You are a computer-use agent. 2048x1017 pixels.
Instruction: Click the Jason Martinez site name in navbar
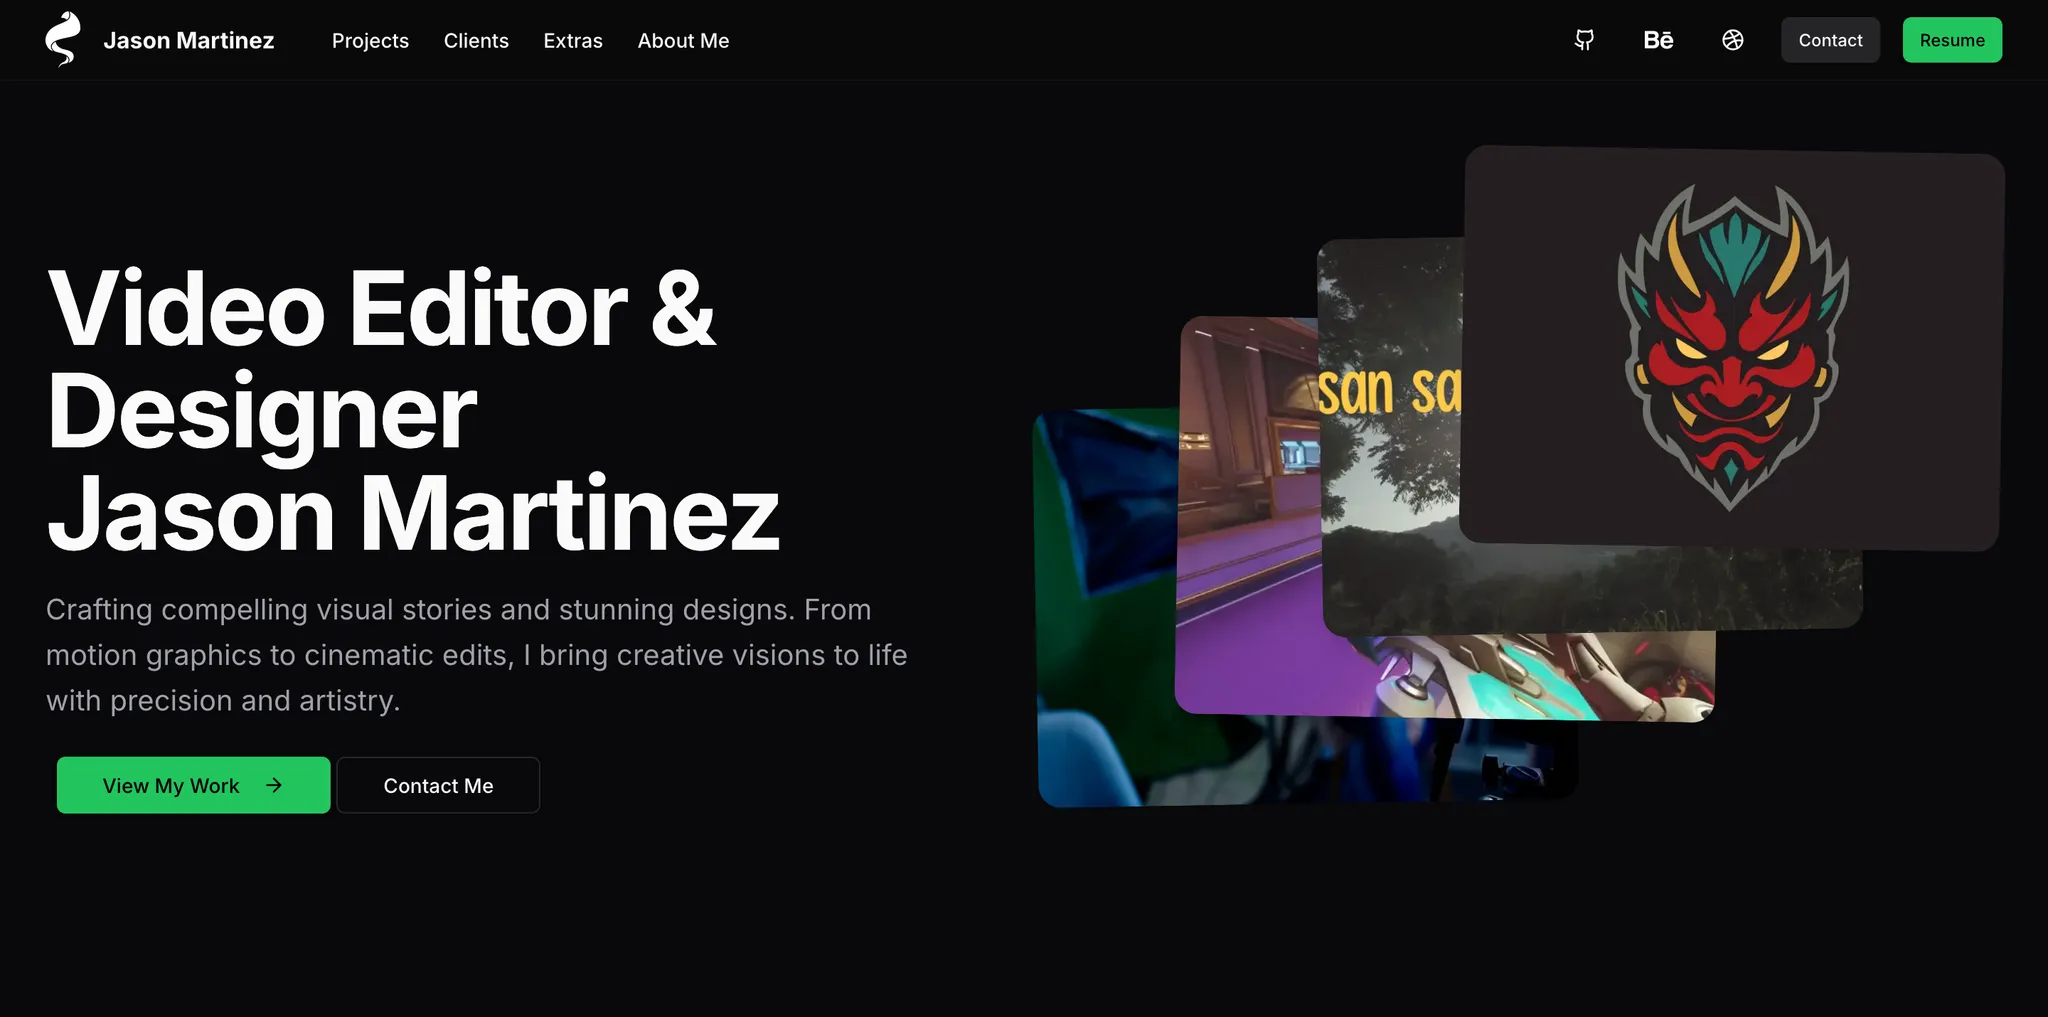coord(188,41)
